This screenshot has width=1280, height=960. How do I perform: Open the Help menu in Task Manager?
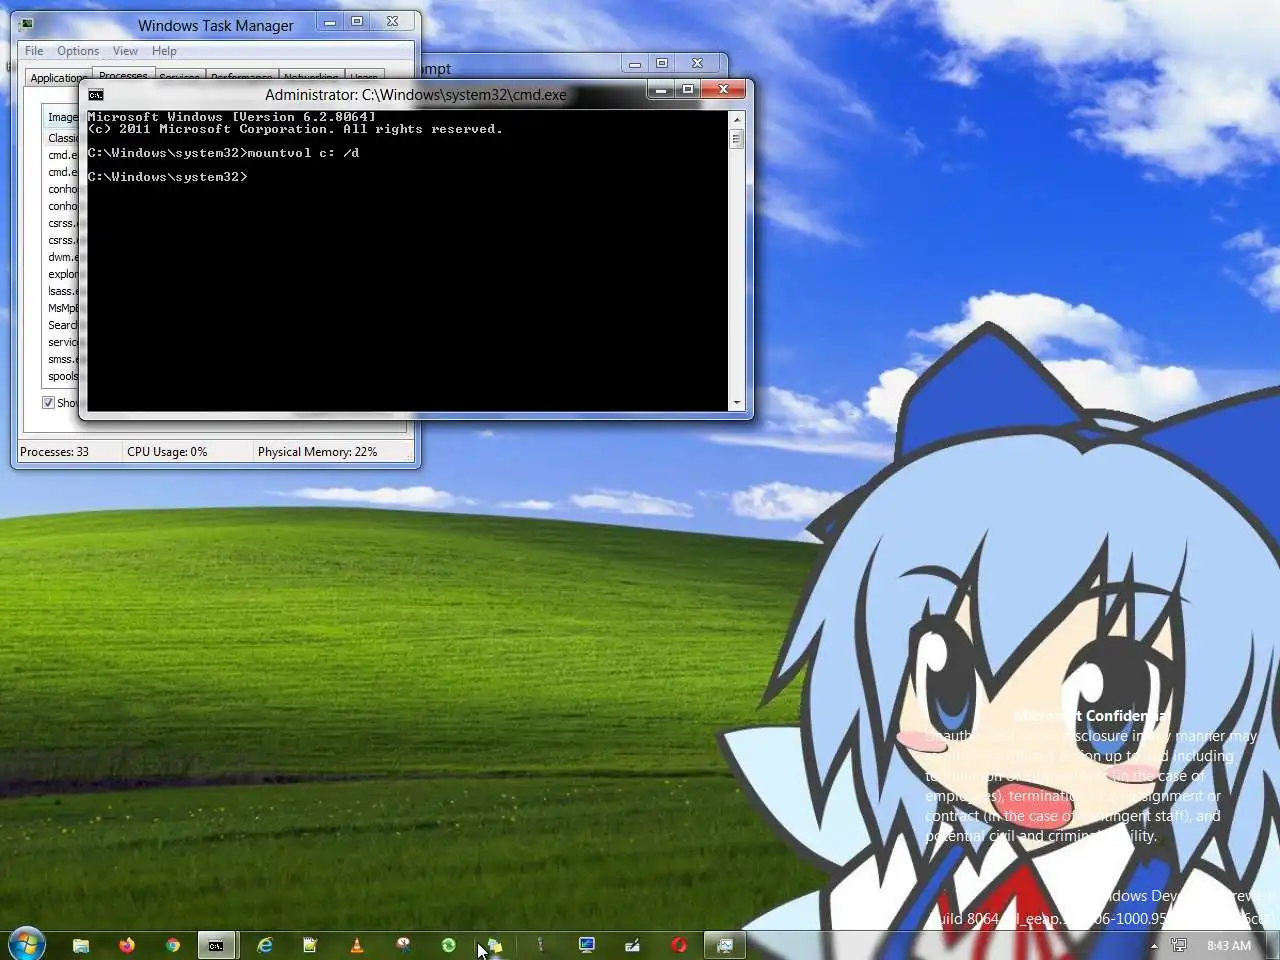164,51
